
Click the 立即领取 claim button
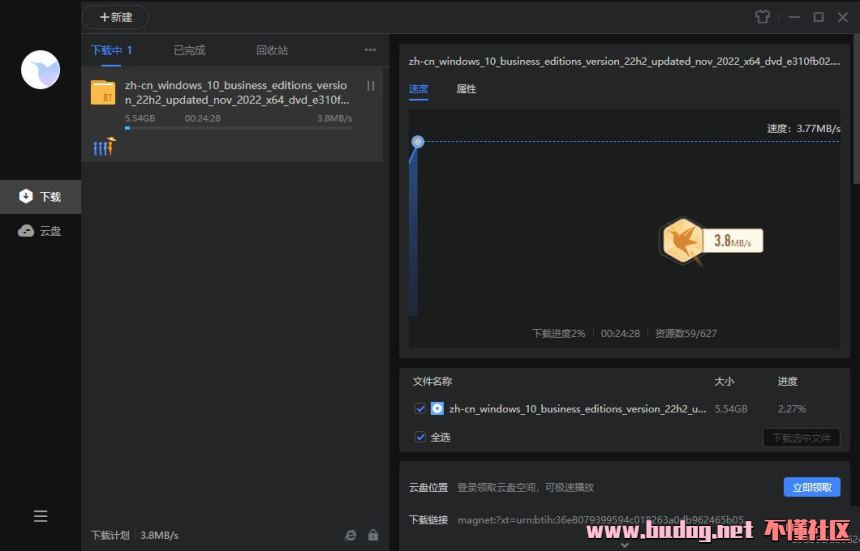click(812, 487)
